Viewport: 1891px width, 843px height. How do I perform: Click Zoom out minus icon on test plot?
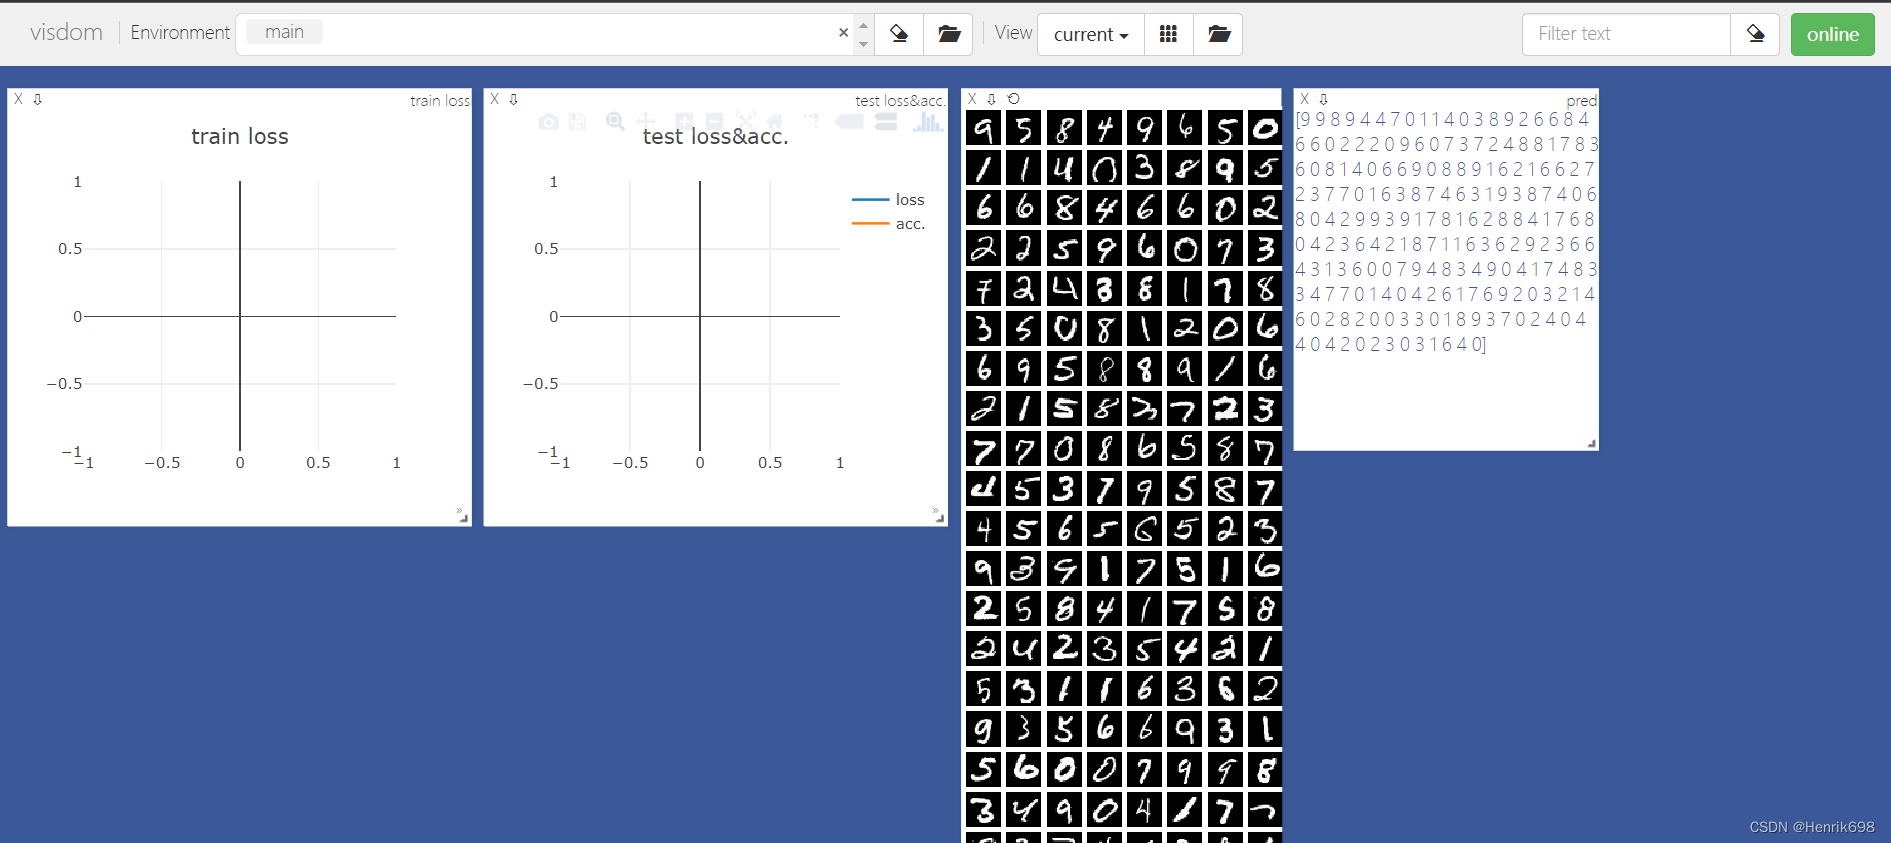point(714,122)
